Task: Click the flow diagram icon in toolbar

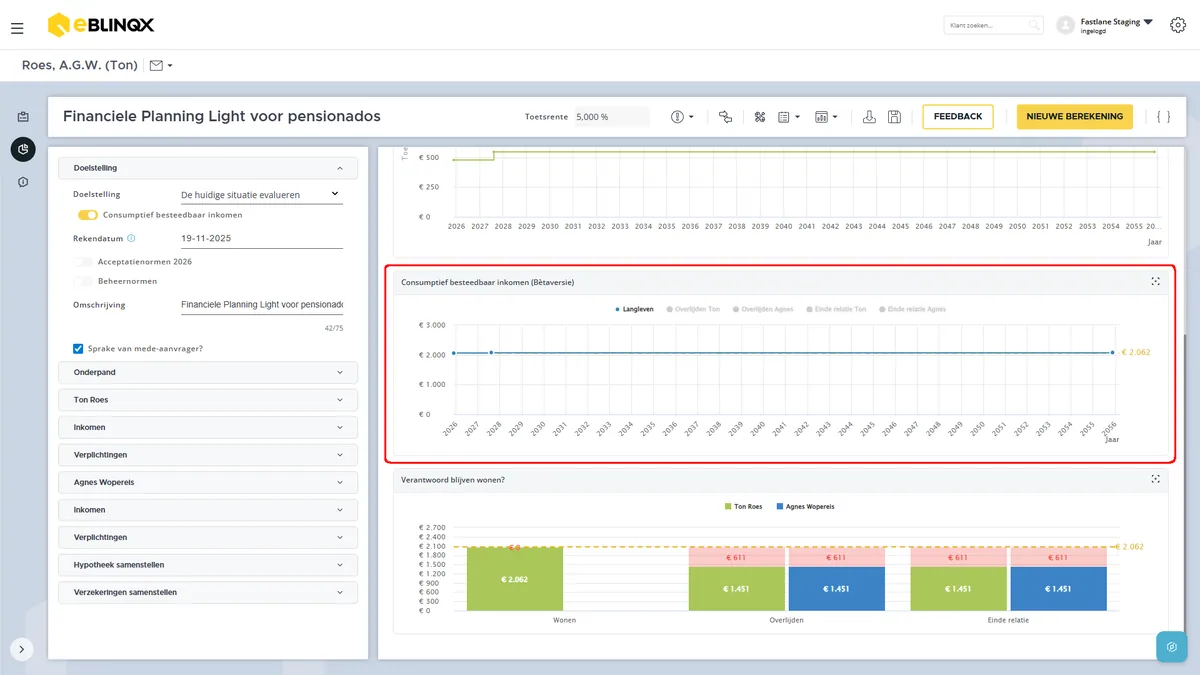Action: point(725,117)
